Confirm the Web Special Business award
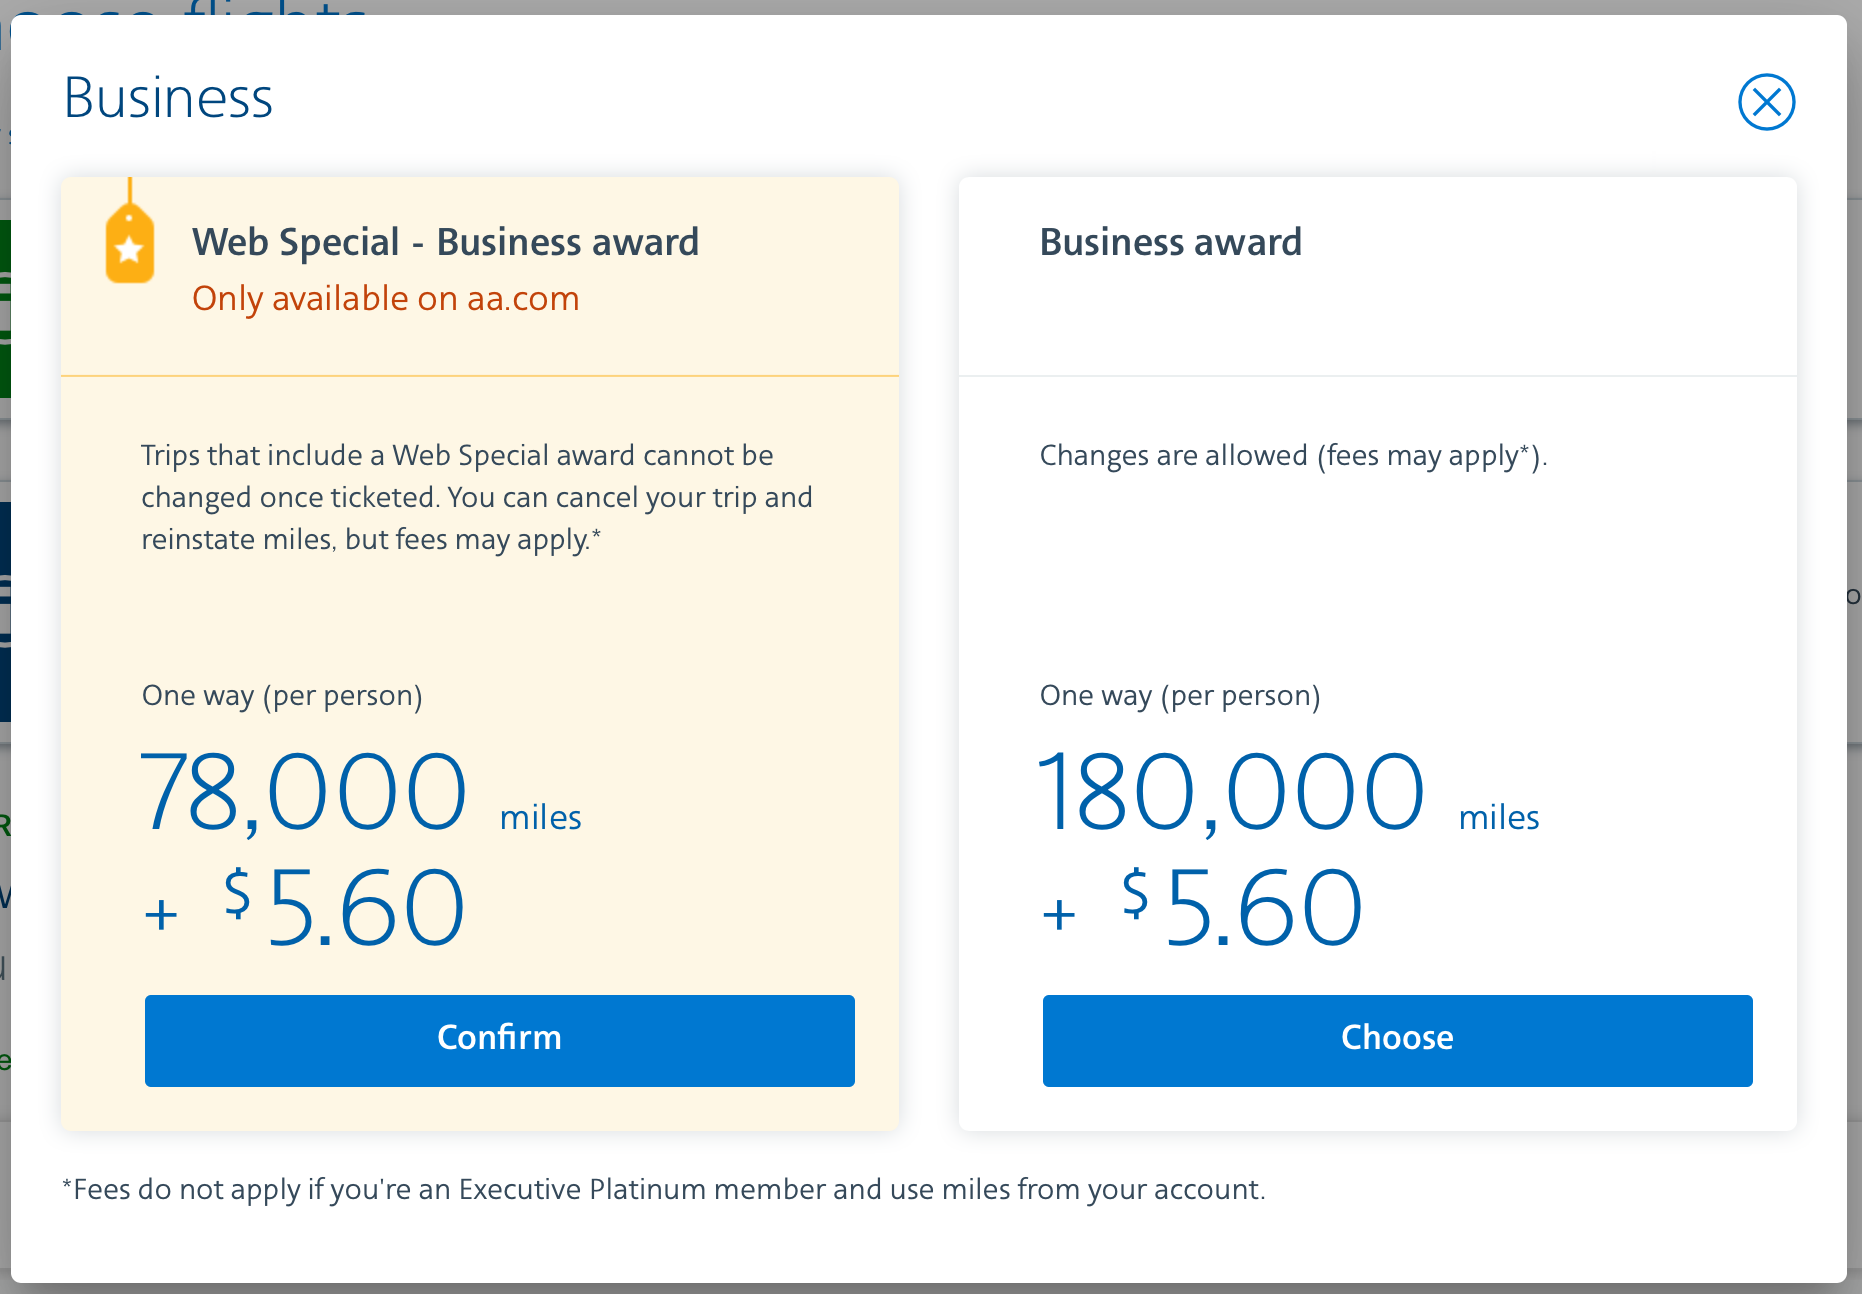Screen dimensions: 1862x1294 tap(499, 1040)
